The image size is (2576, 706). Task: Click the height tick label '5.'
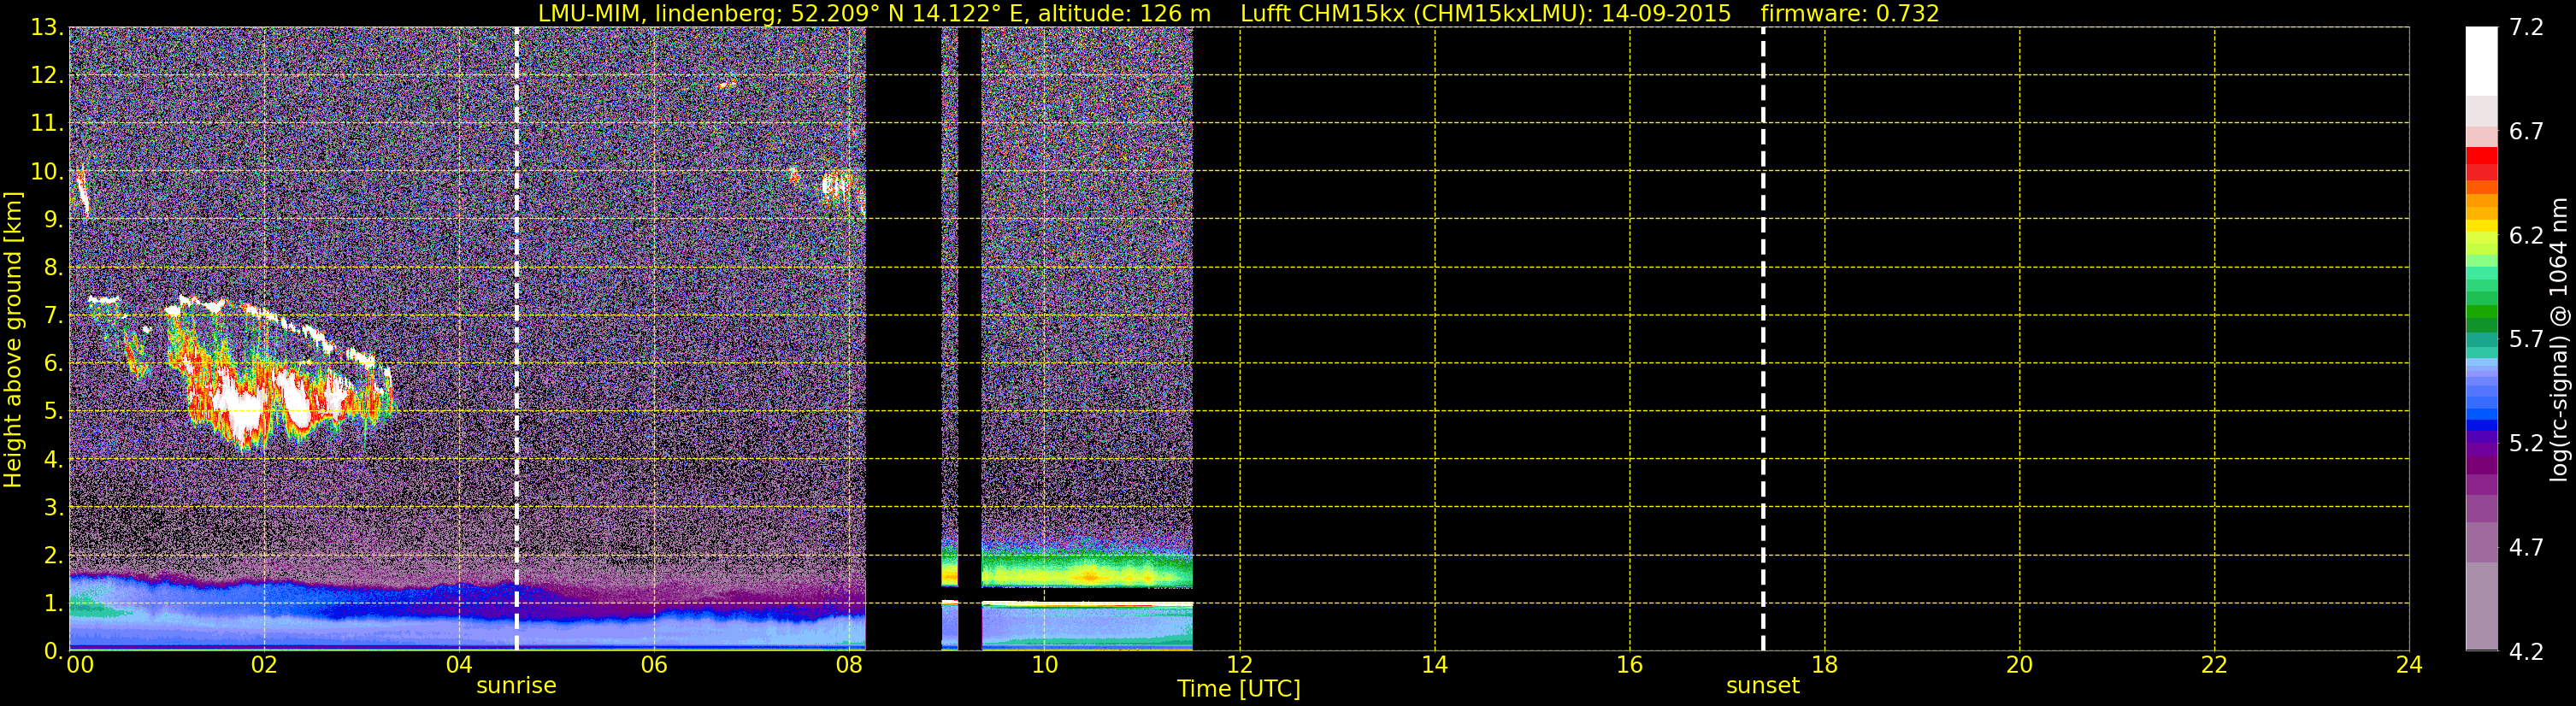(x=53, y=411)
